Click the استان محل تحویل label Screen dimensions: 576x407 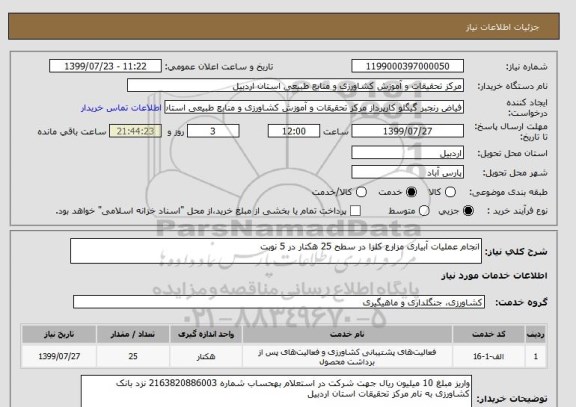512,153
